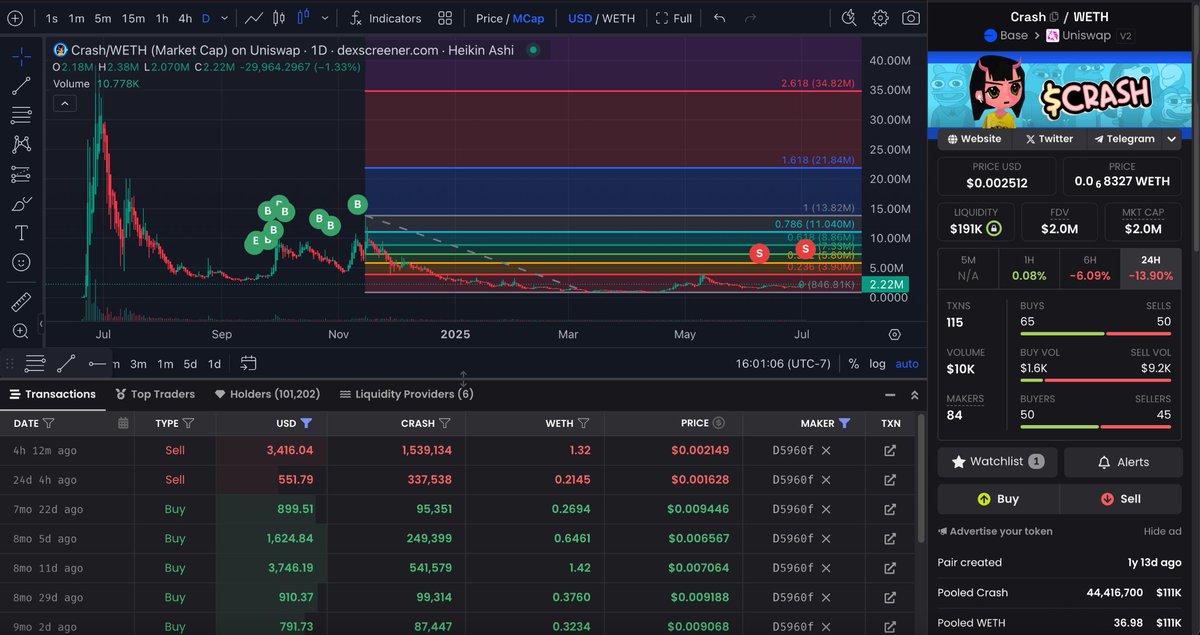Switch chart to MCap mode
Viewport: 1200px width, 635px height.
(529, 18)
